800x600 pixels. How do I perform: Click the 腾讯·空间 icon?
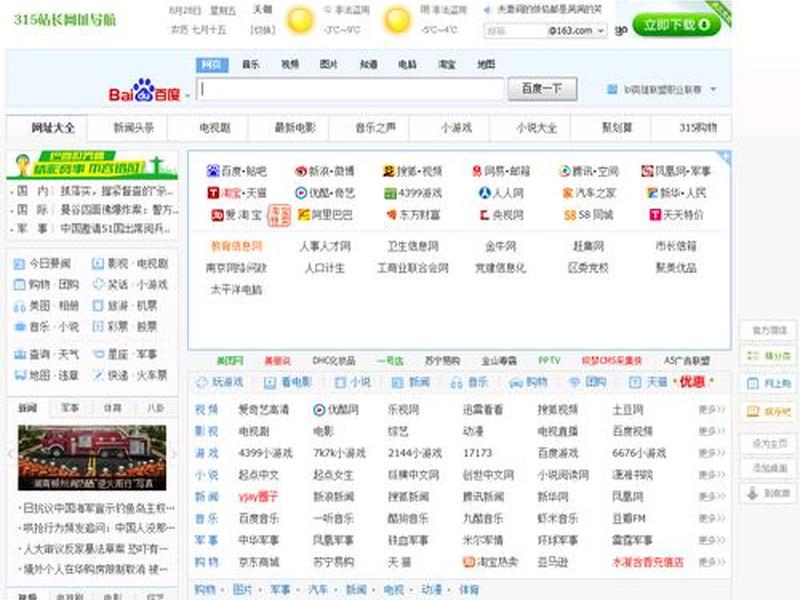pyautogui.click(x=564, y=171)
